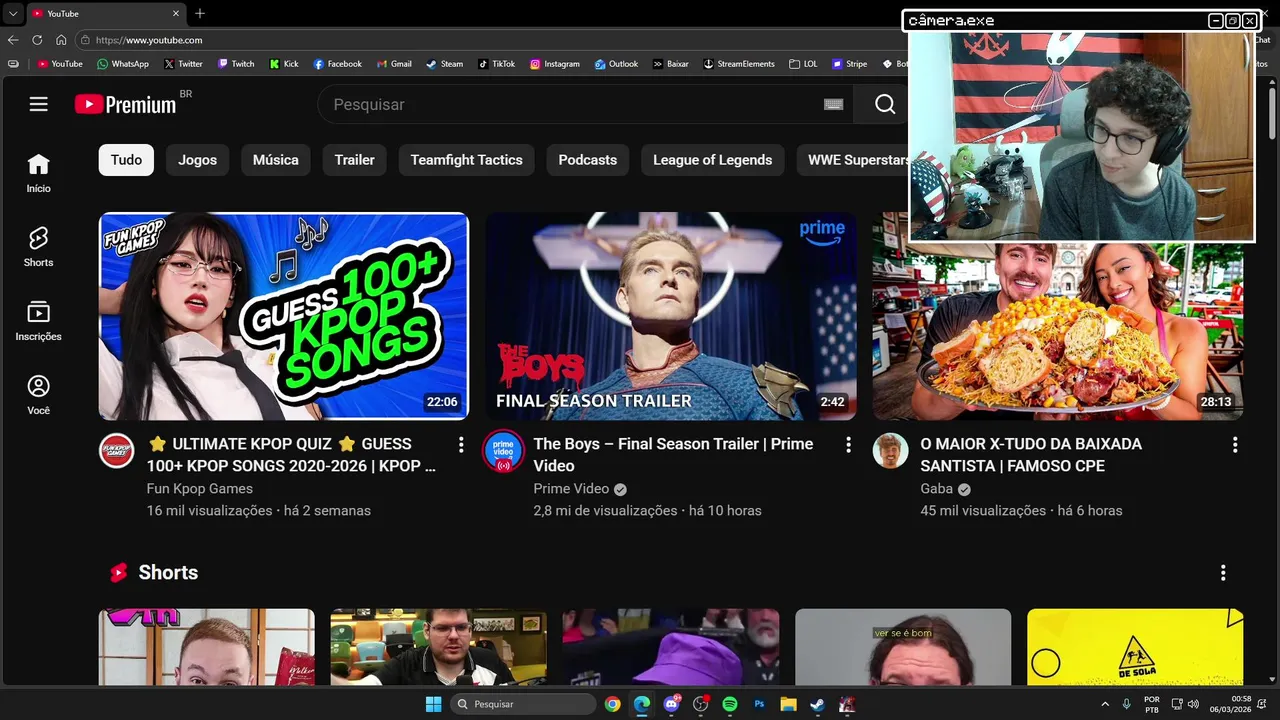
Task: Open Spotify from the taskbar
Action: point(730,704)
